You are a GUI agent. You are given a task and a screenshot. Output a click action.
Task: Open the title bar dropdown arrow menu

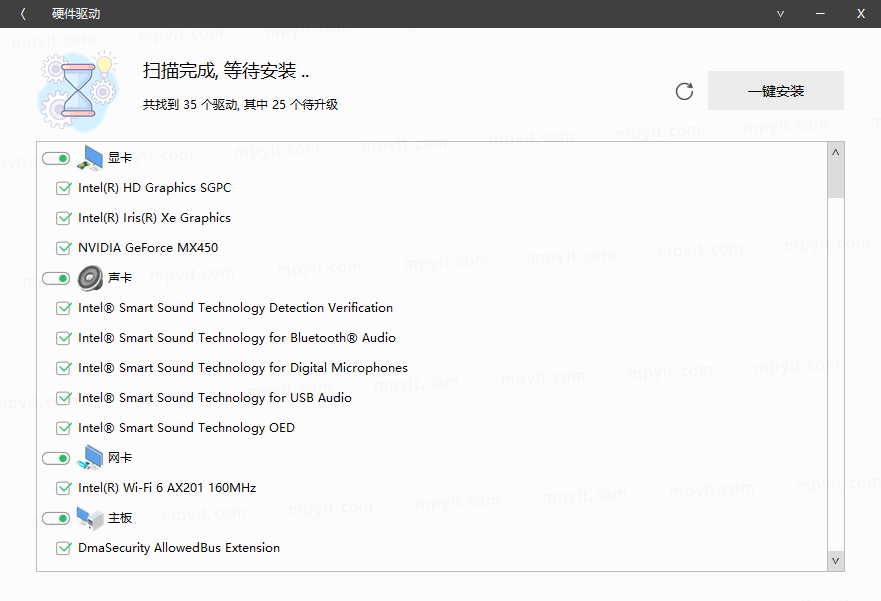(x=780, y=14)
